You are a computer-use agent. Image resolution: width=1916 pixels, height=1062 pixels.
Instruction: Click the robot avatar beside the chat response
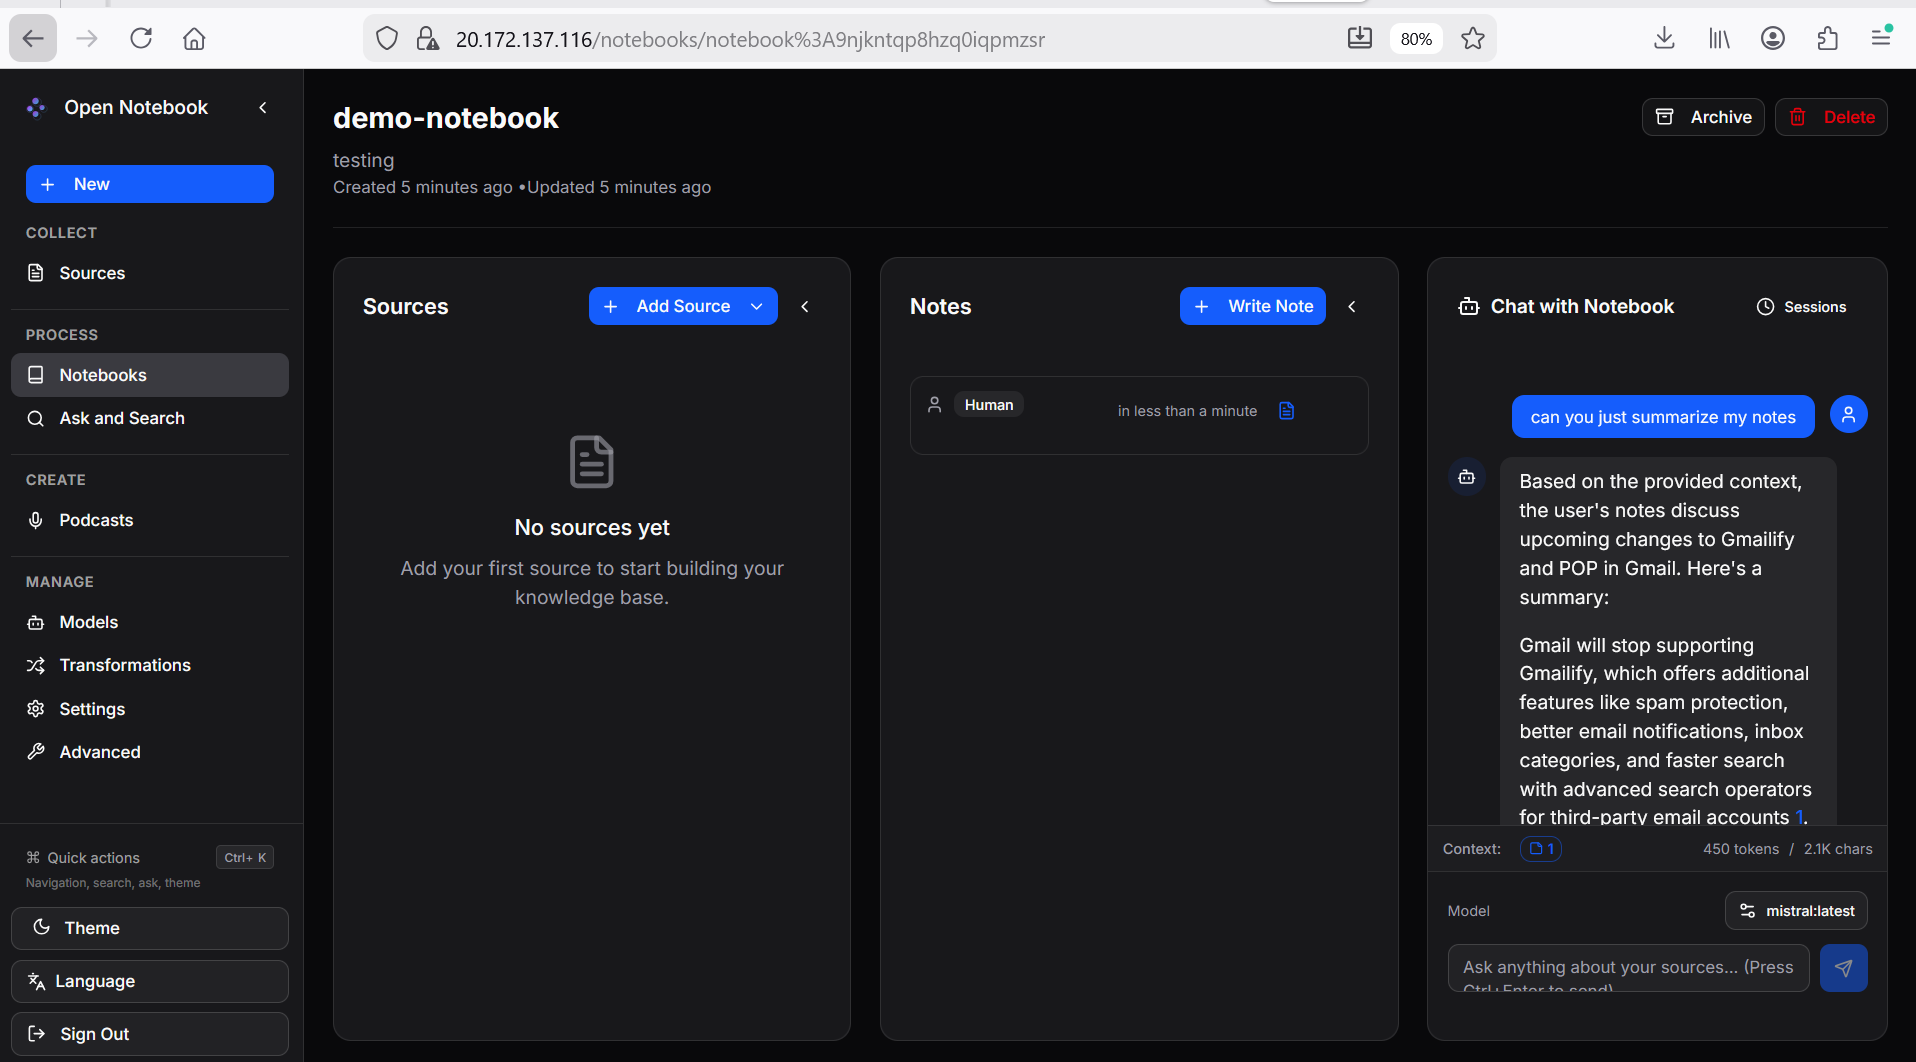pyautogui.click(x=1466, y=476)
